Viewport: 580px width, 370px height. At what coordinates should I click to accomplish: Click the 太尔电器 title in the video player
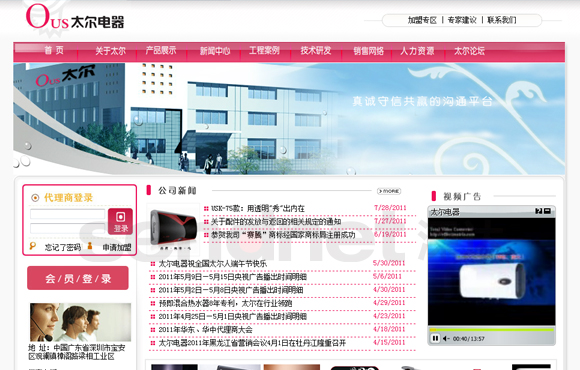tap(445, 212)
